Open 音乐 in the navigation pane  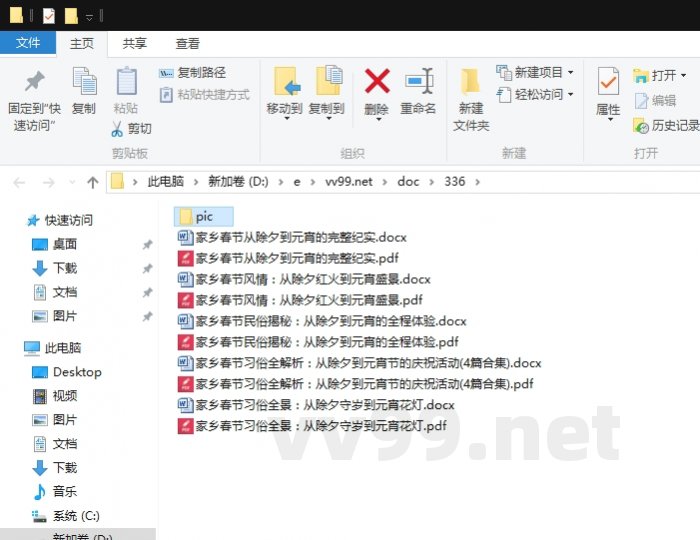pyautogui.click(x=55, y=492)
